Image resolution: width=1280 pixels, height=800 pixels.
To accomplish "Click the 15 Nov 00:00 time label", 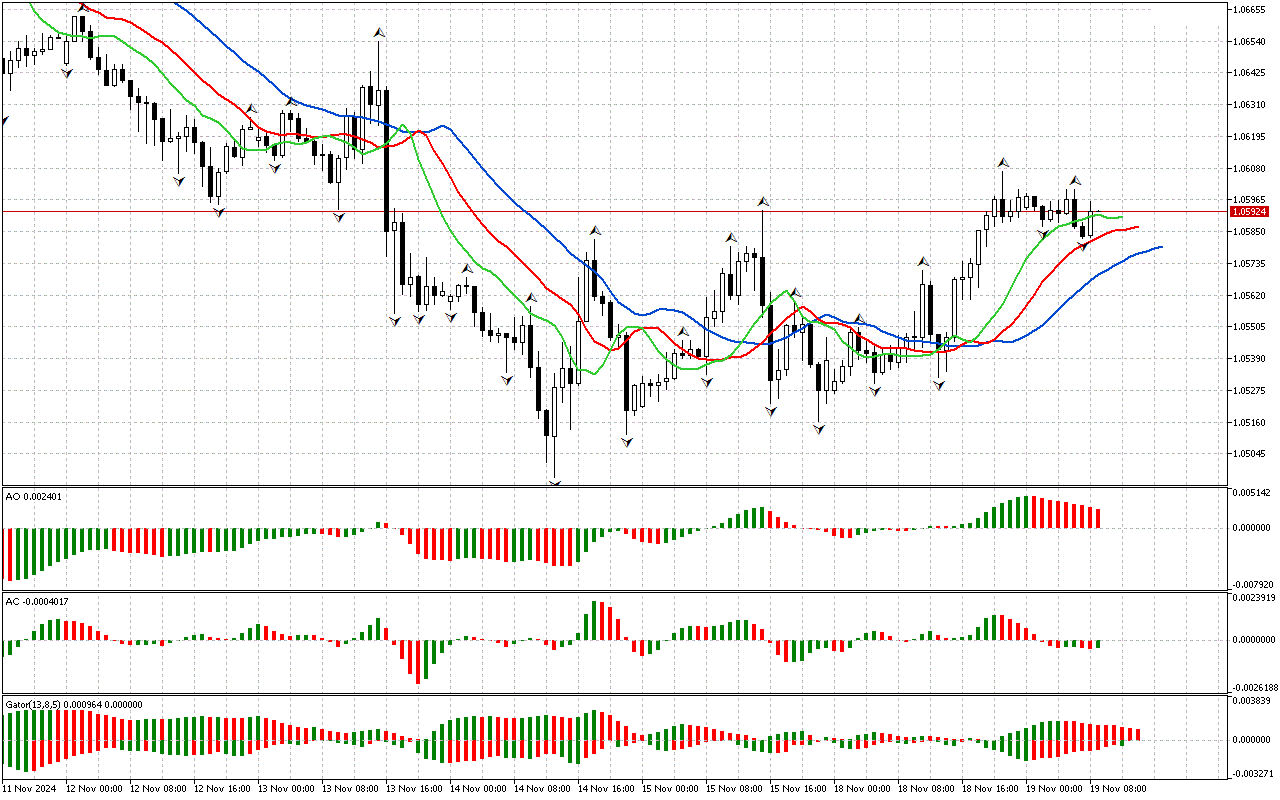I will (x=669, y=789).
